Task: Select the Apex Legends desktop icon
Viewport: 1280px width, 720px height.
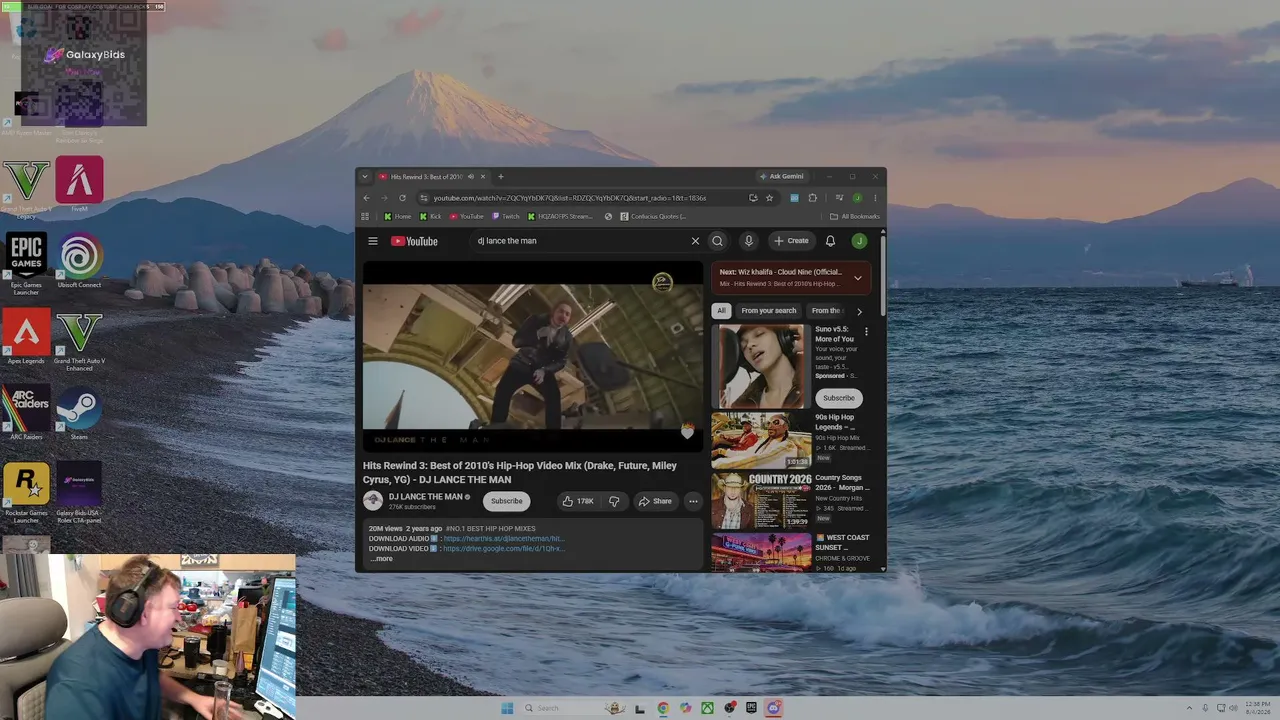Action: (26, 337)
